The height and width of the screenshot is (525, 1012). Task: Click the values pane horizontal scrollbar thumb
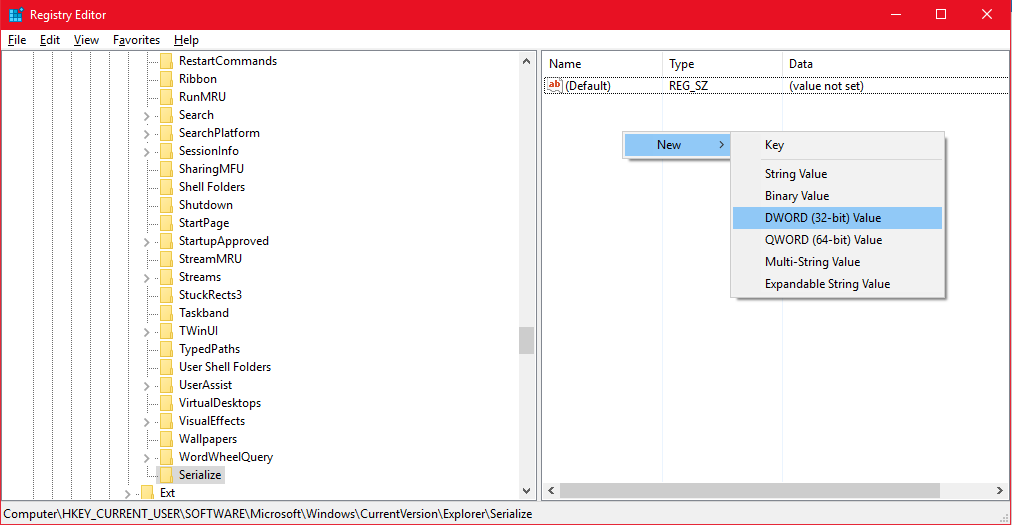pyautogui.click(x=749, y=491)
